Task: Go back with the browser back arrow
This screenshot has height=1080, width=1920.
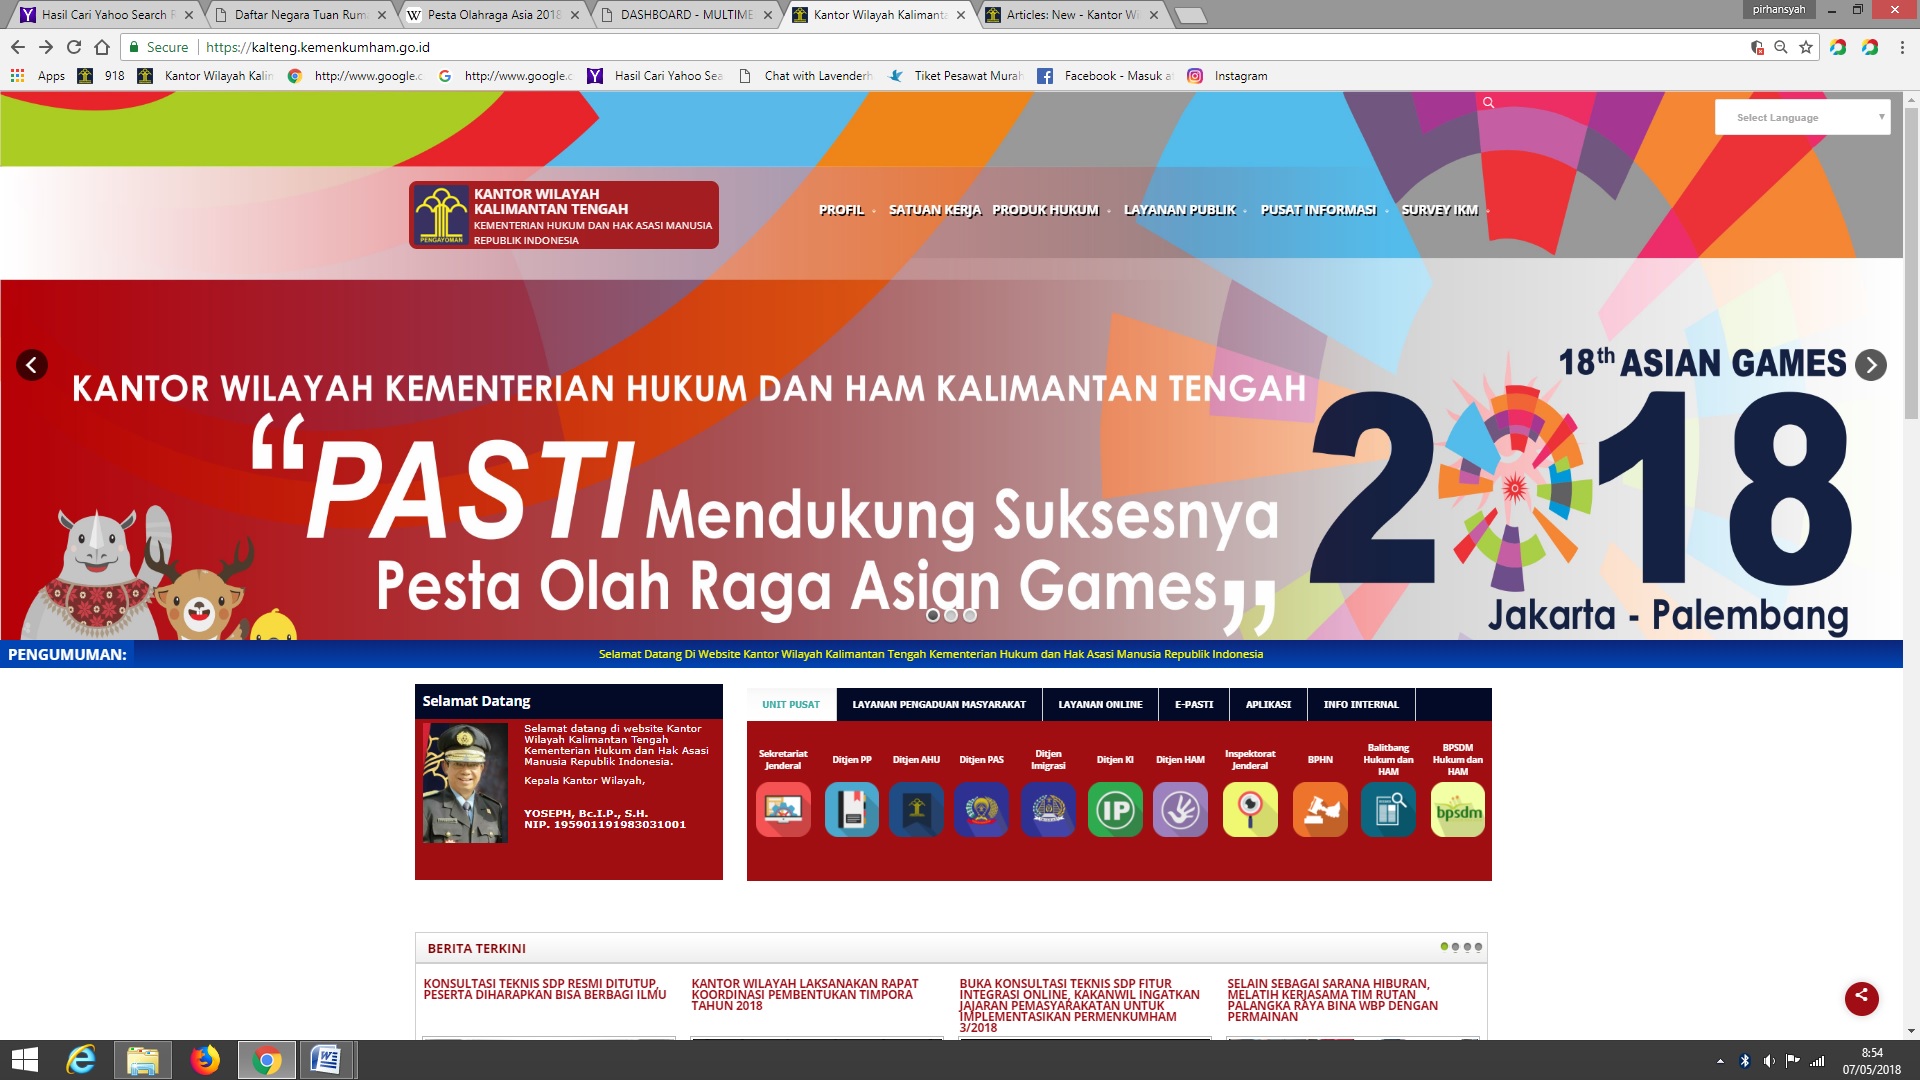Action: click(18, 47)
